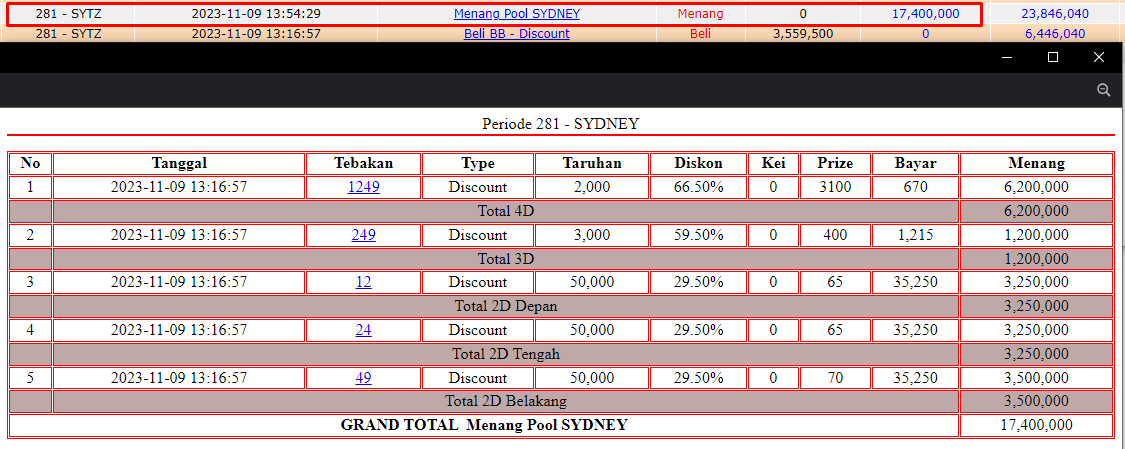
Task: Click the Bayar value 1,215
Action: [915, 235]
